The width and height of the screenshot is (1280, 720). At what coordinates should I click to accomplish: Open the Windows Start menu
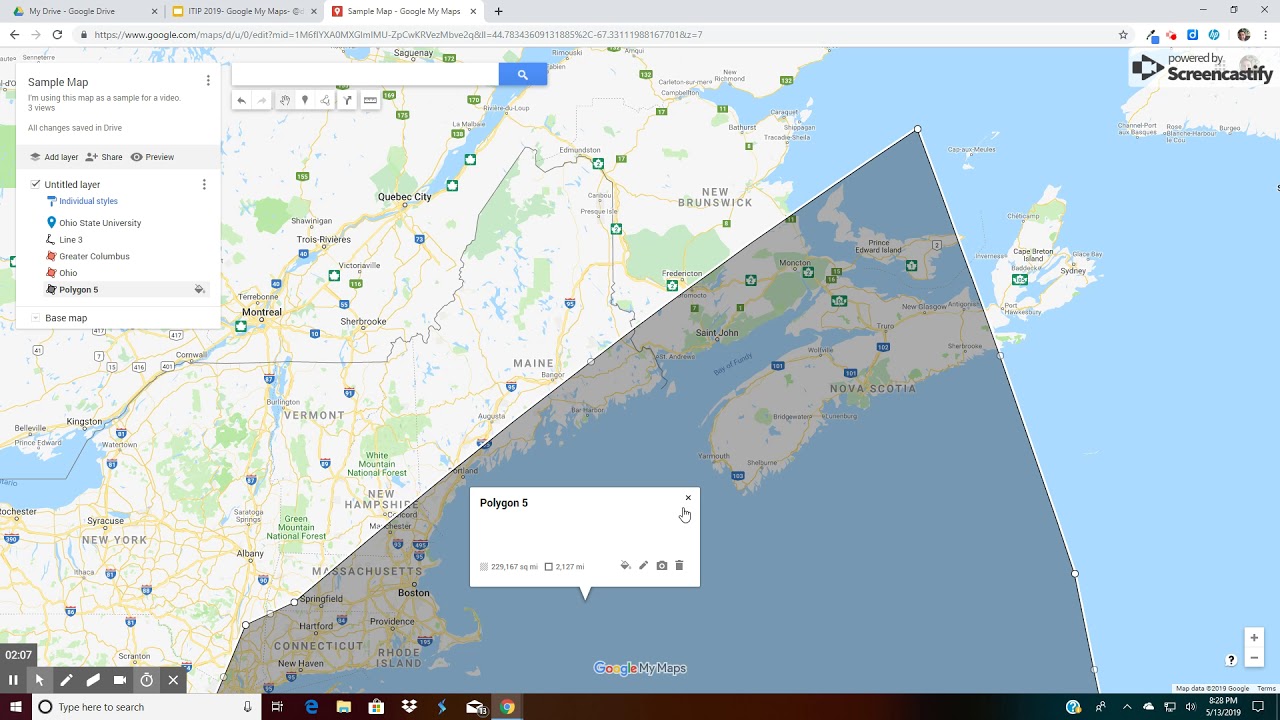click(x=15, y=707)
